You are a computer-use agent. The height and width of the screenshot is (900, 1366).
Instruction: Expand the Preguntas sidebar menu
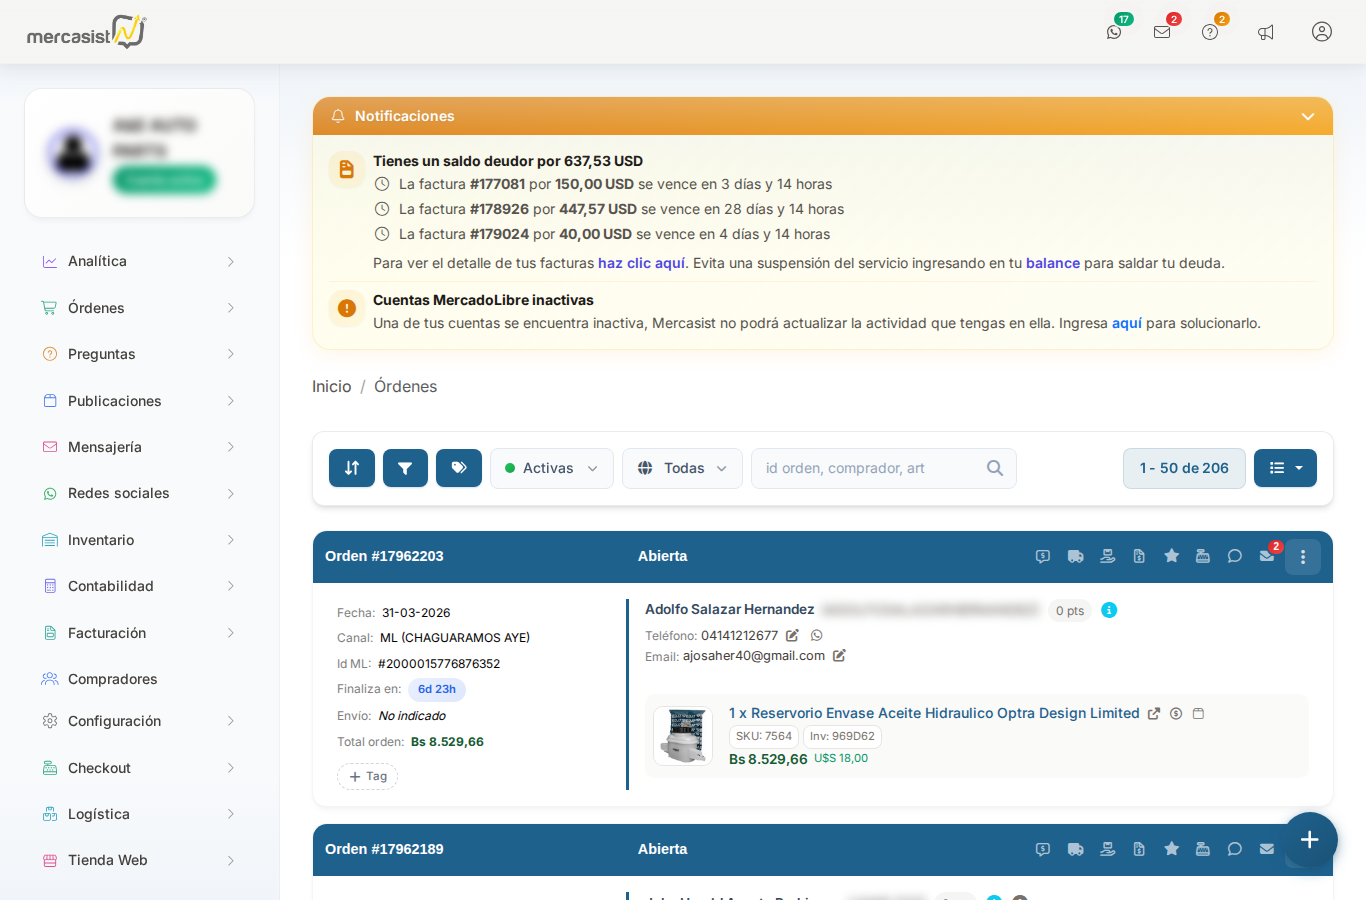139,354
